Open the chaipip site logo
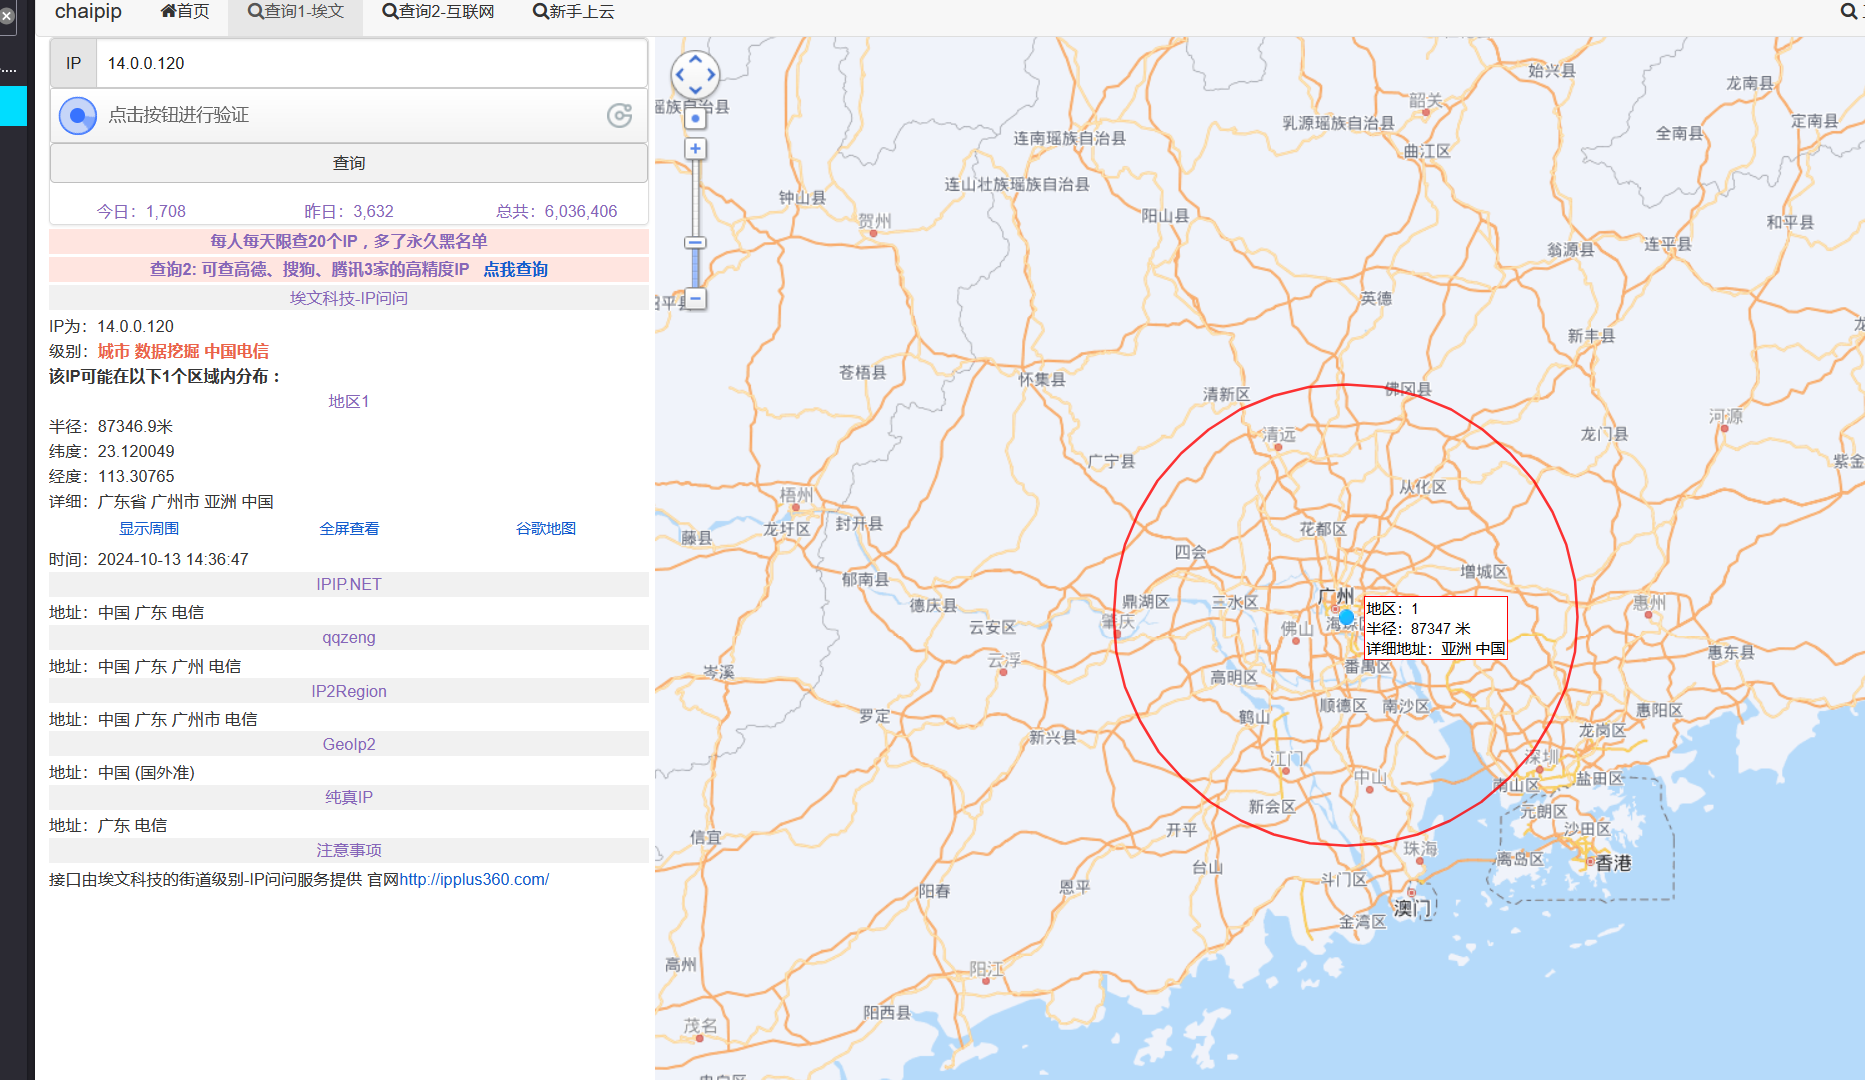Screen dimensions: 1865x1080 (x=88, y=11)
